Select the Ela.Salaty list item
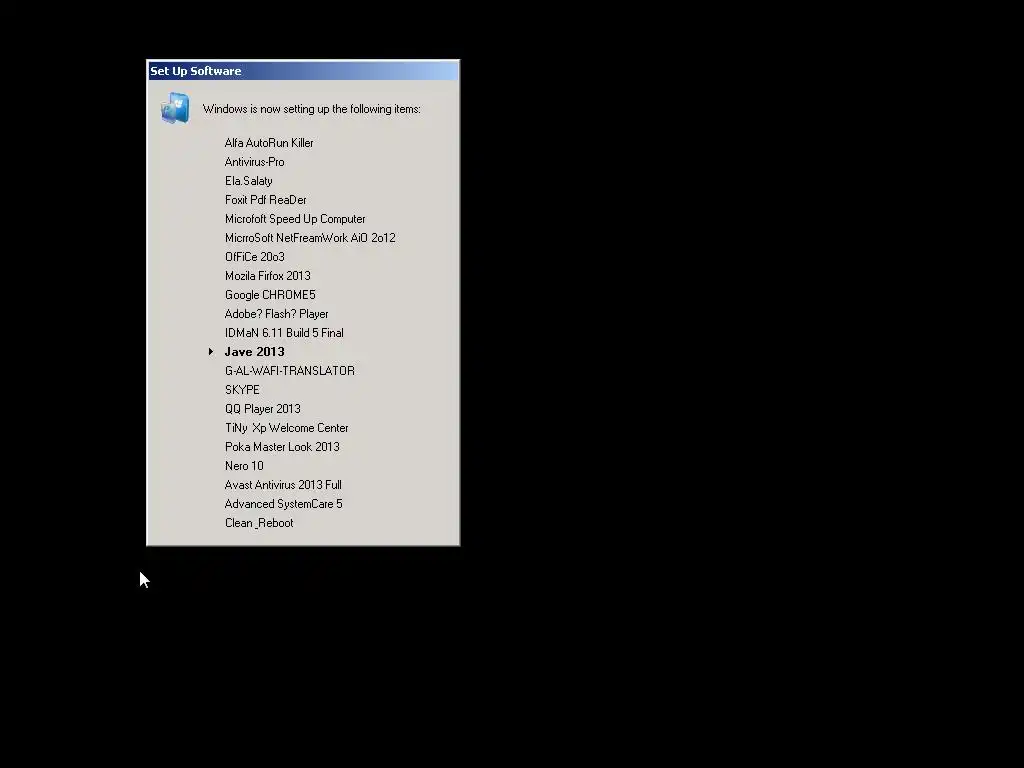Image resolution: width=1024 pixels, height=768 pixels. click(249, 181)
